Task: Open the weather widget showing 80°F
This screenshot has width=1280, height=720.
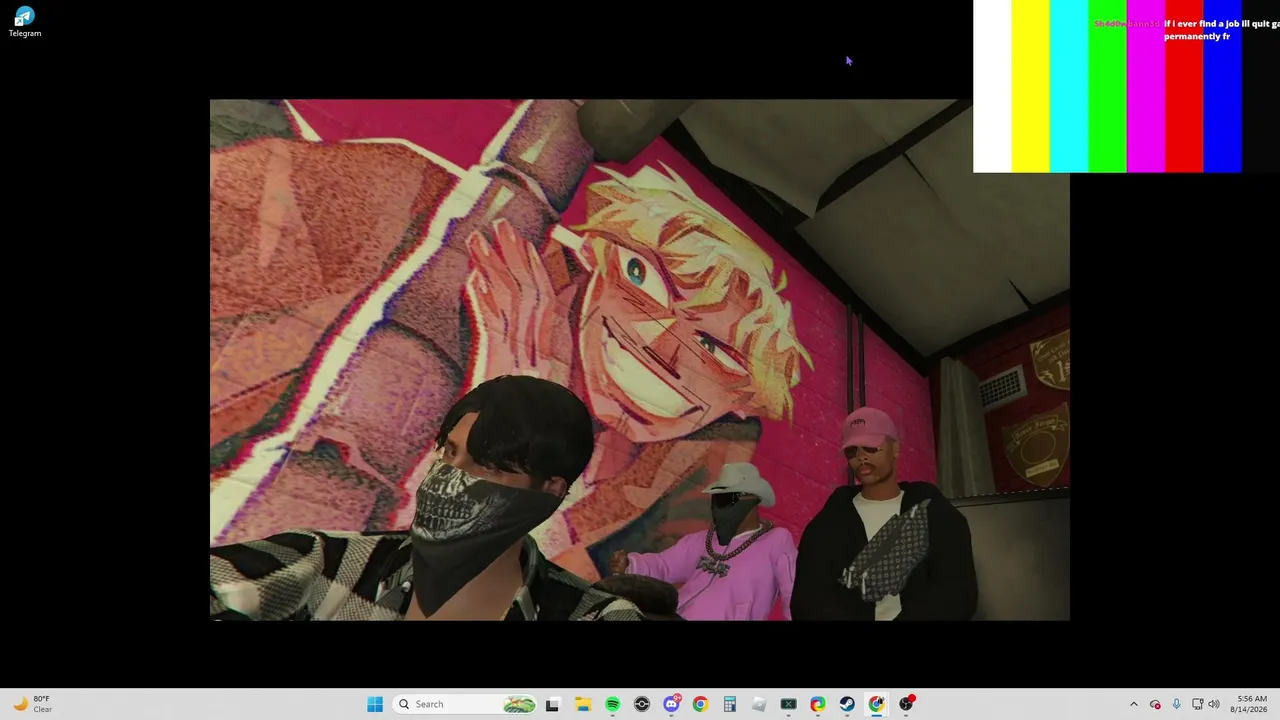Action: click(x=32, y=704)
